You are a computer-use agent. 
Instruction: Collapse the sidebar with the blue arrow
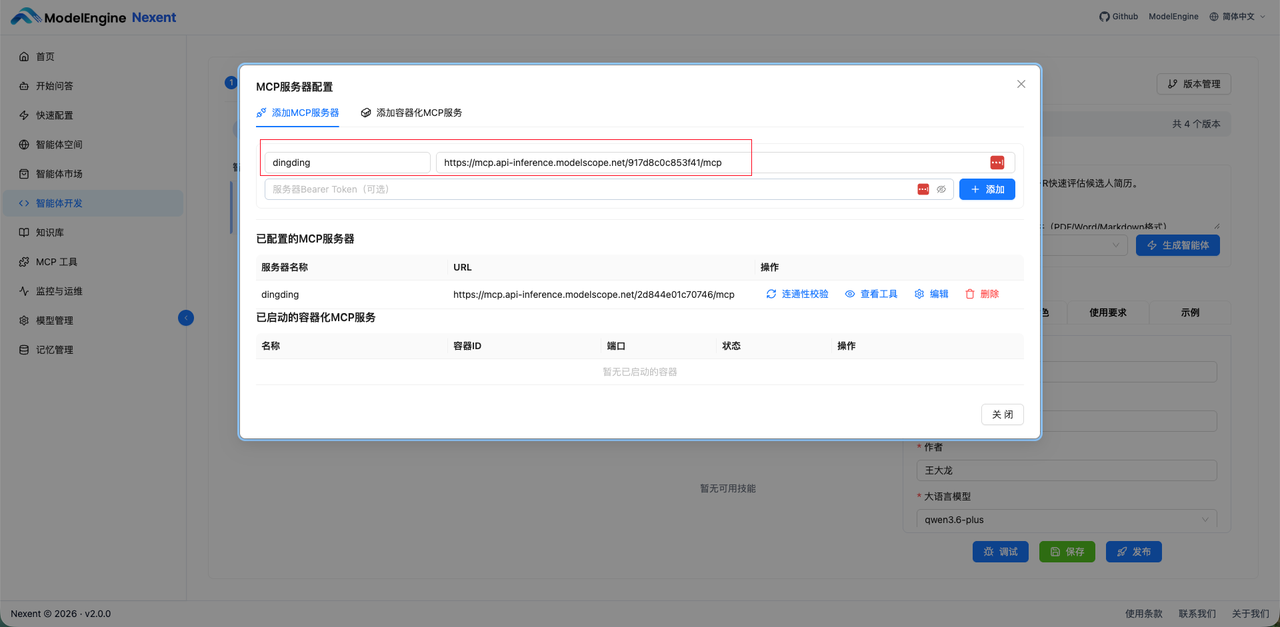(186, 318)
